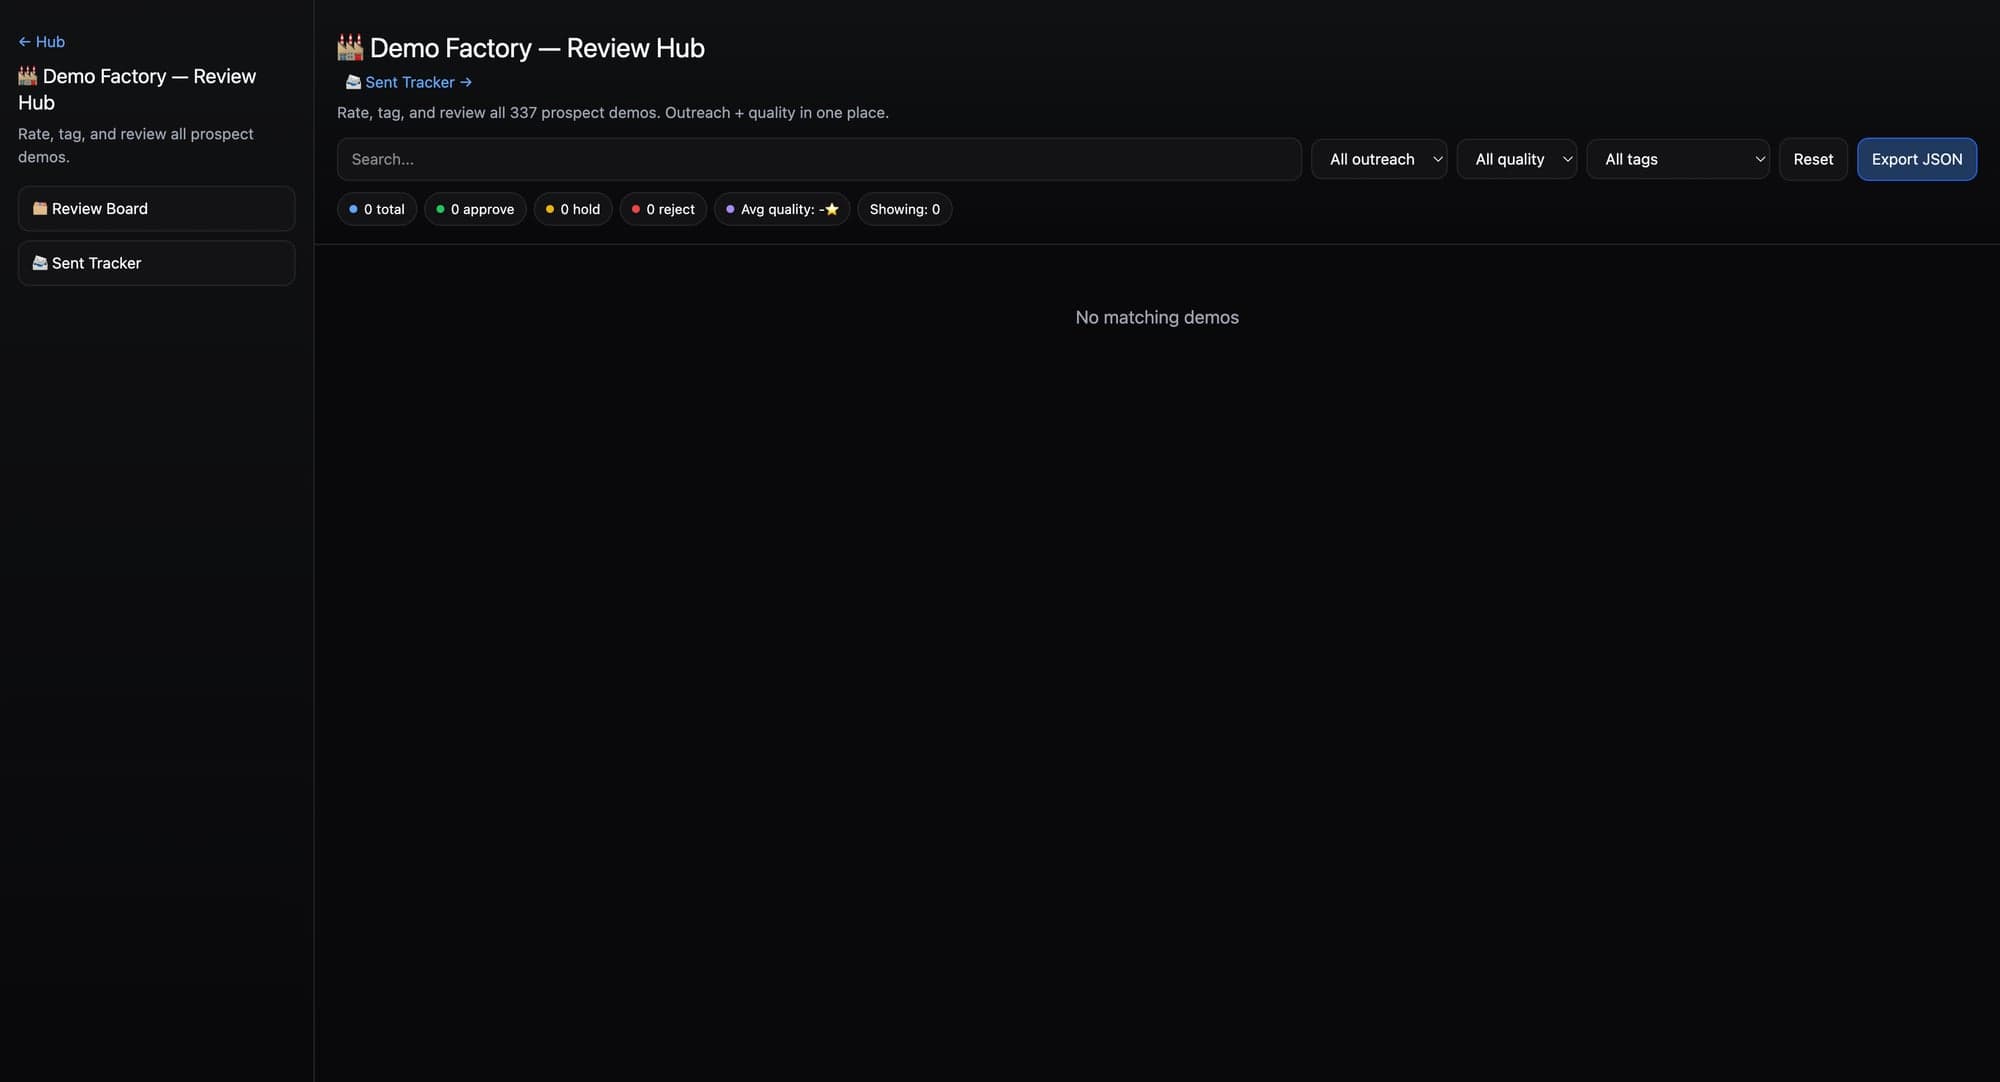The width and height of the screenshot is (2000, 1082).
Task: Click the Reset button to clear filters
Action: [x=1813, y=159]
